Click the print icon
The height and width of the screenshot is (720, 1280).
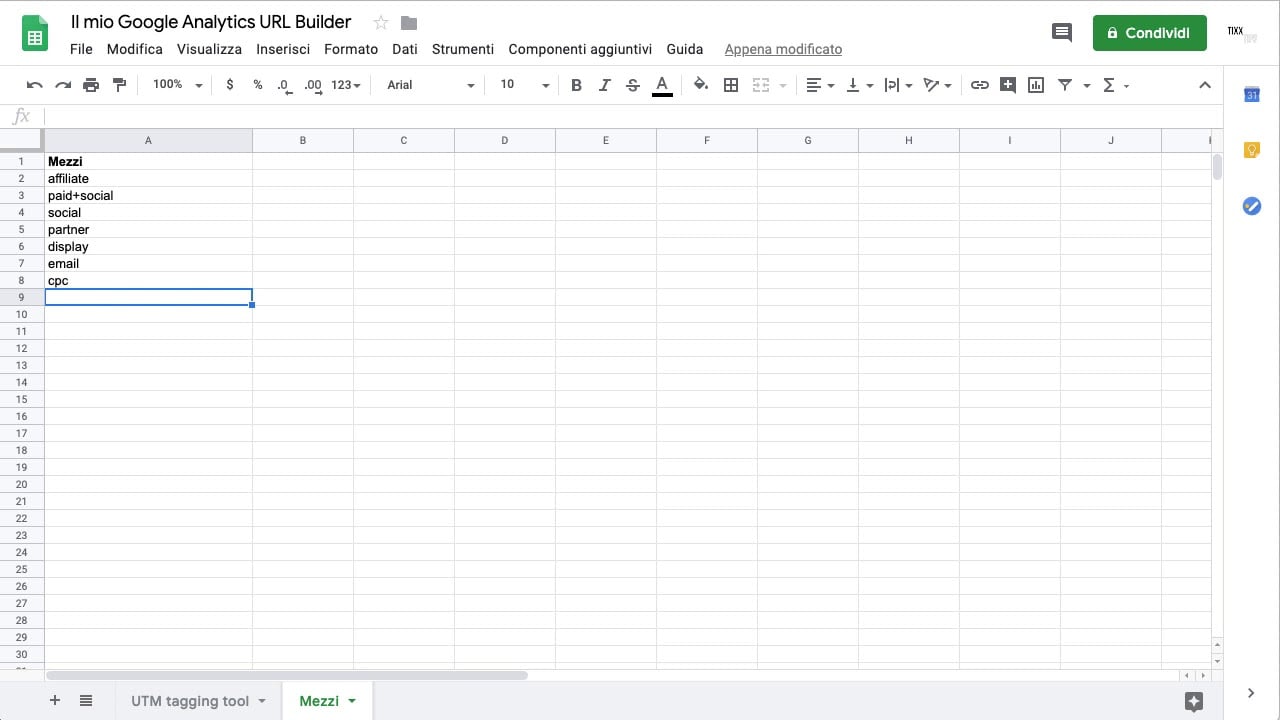click(x=91, y=85)
